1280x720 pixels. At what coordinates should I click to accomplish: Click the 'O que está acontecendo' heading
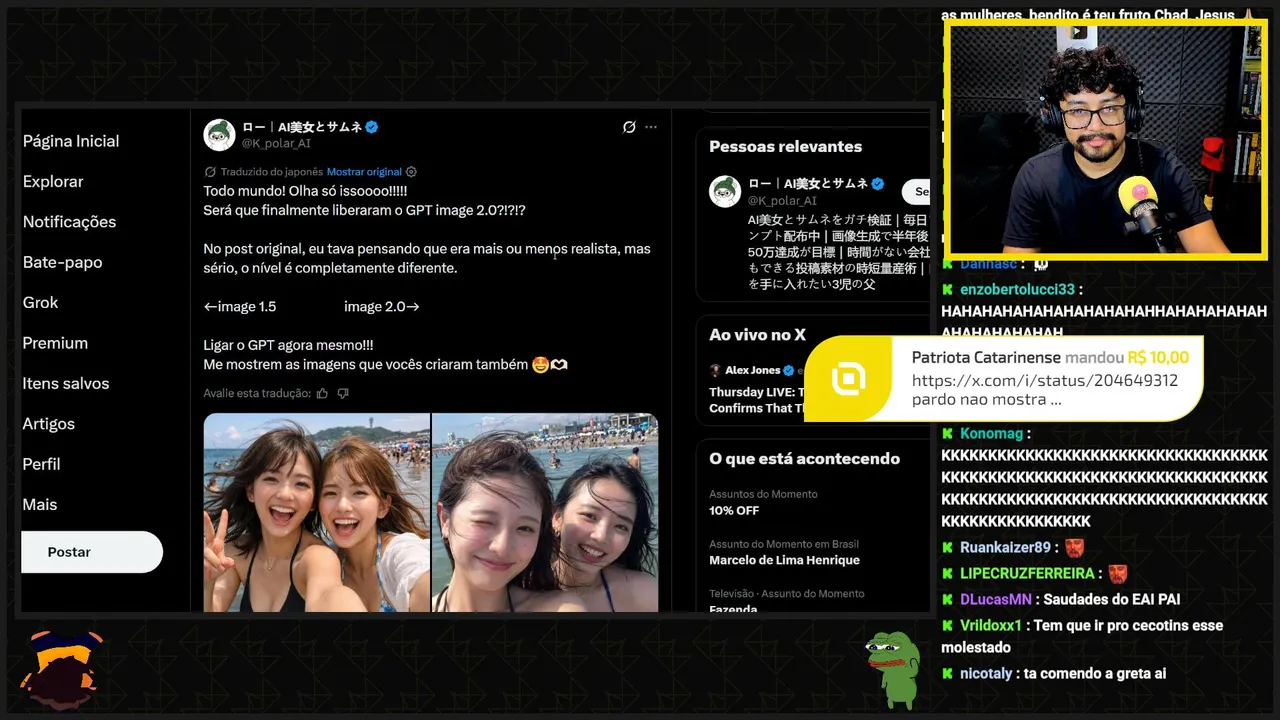click(804, 459)
